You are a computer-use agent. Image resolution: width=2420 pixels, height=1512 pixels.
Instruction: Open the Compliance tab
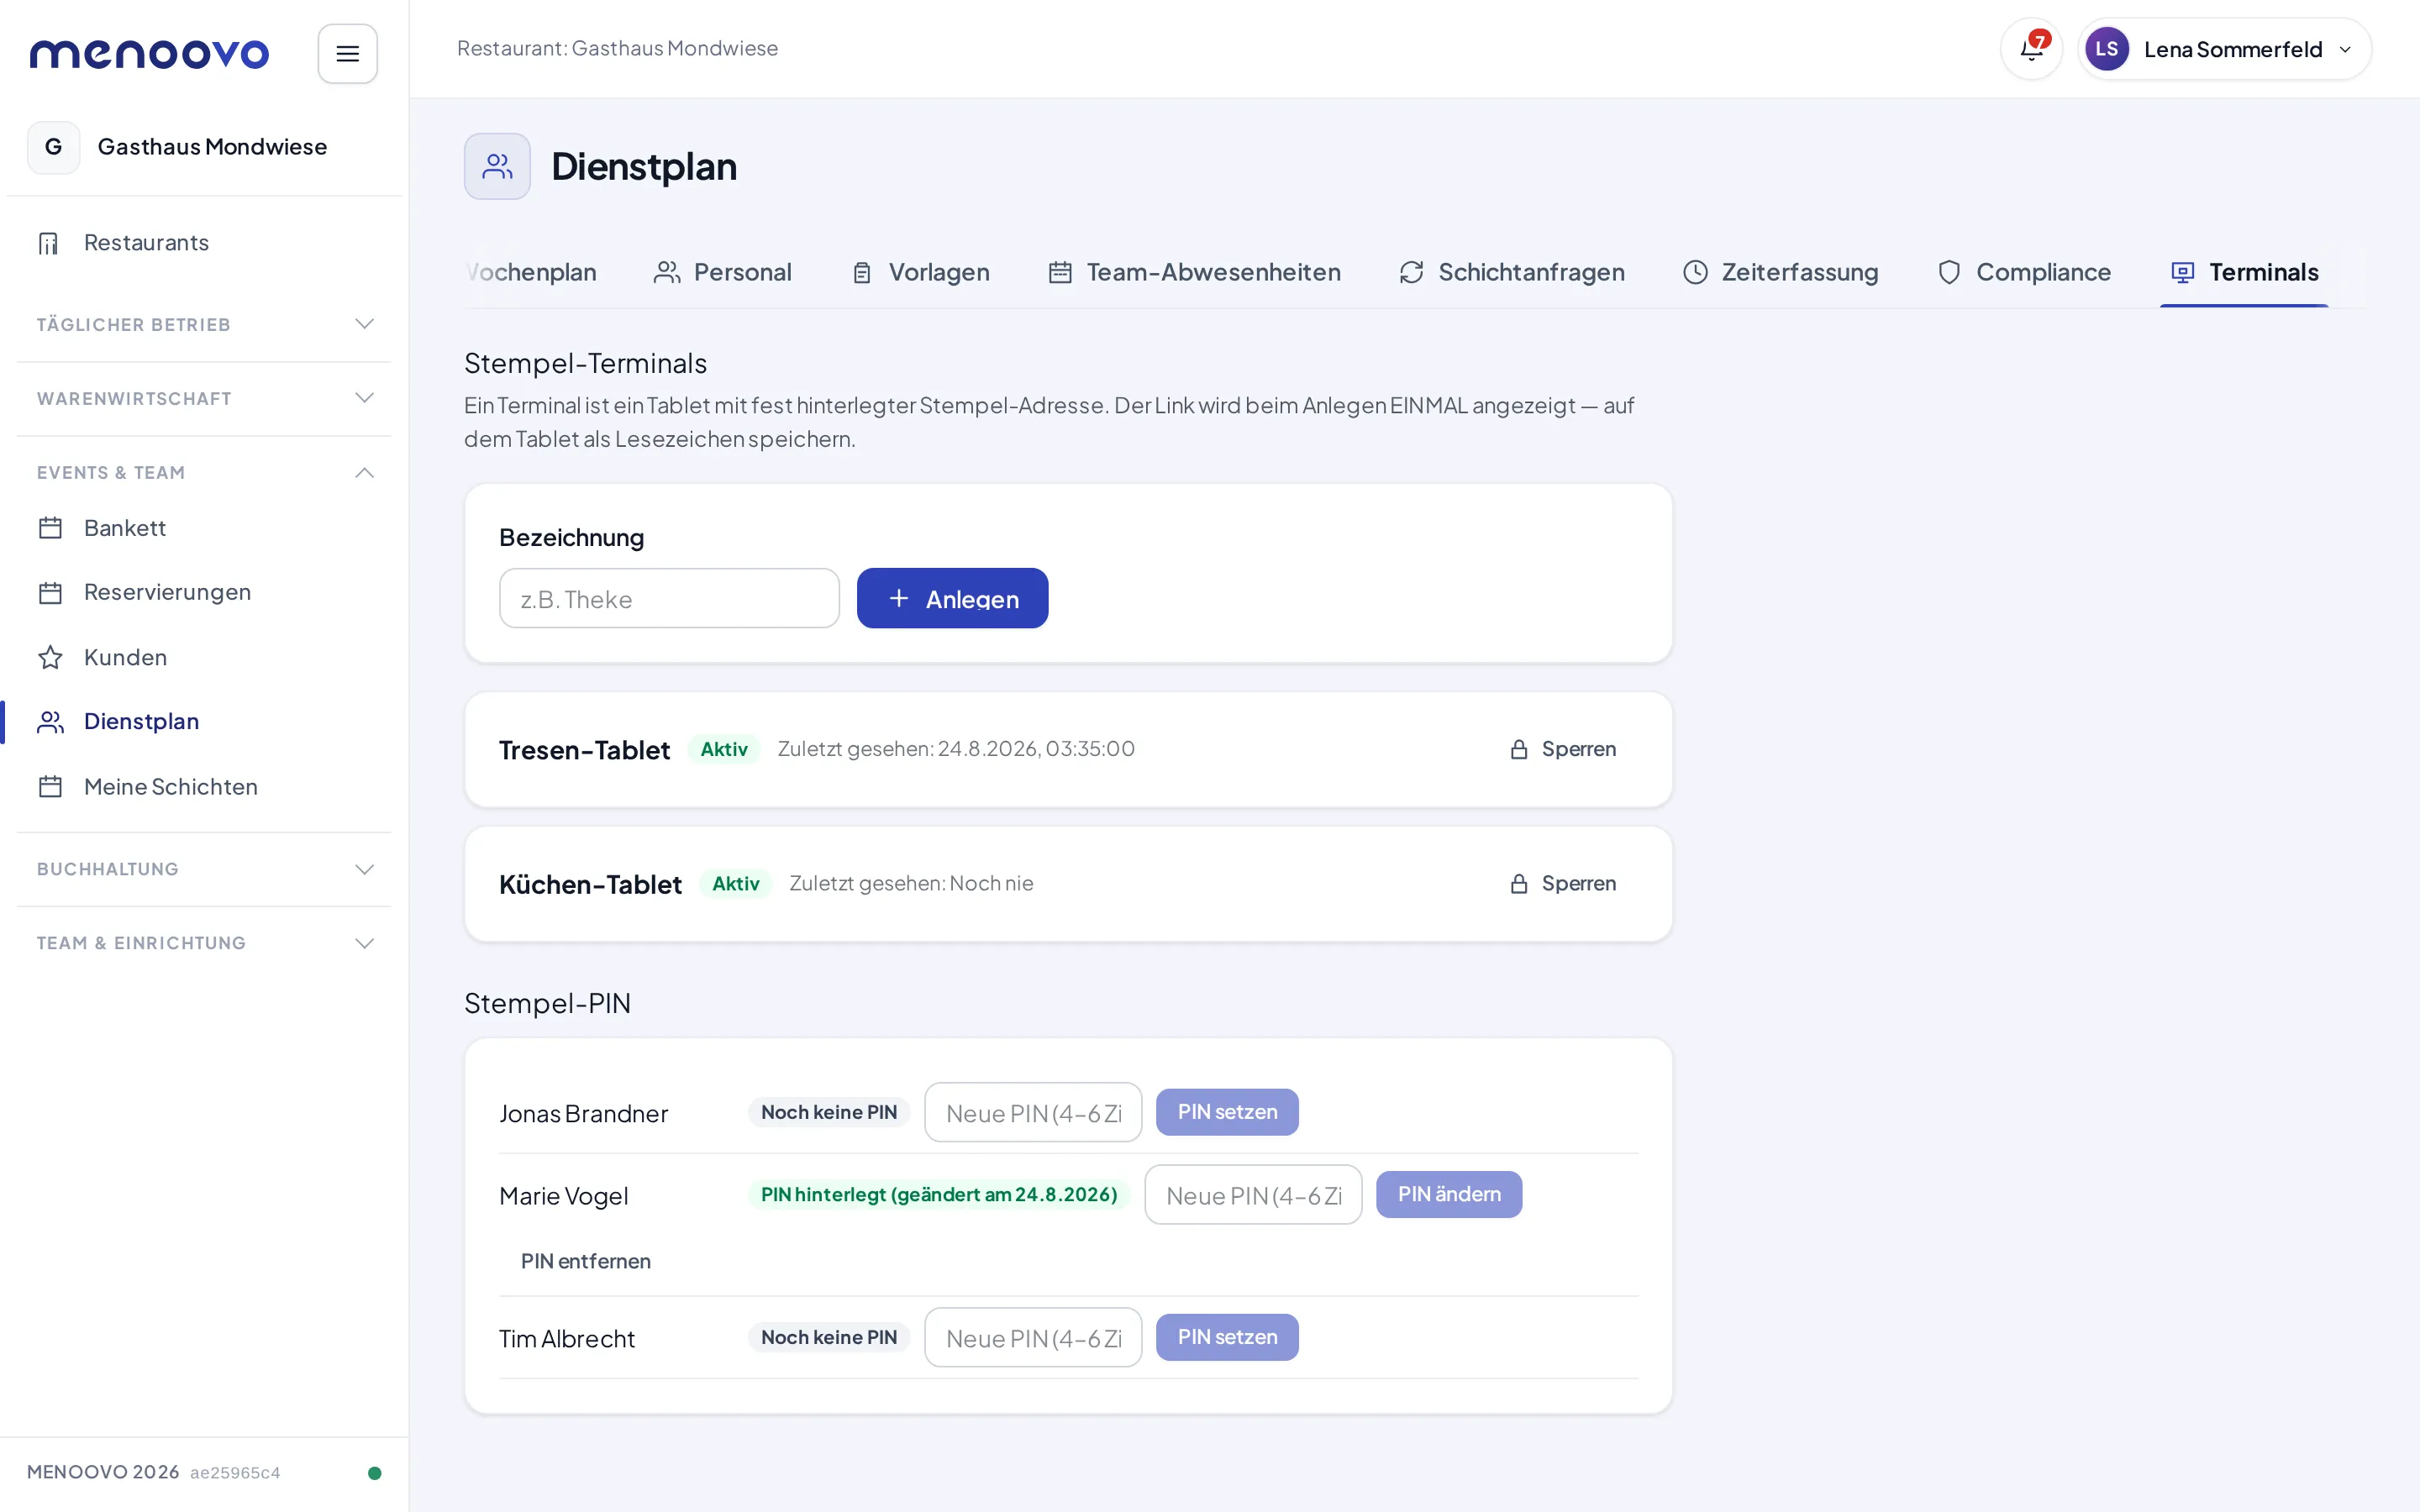coord(2024,272)
